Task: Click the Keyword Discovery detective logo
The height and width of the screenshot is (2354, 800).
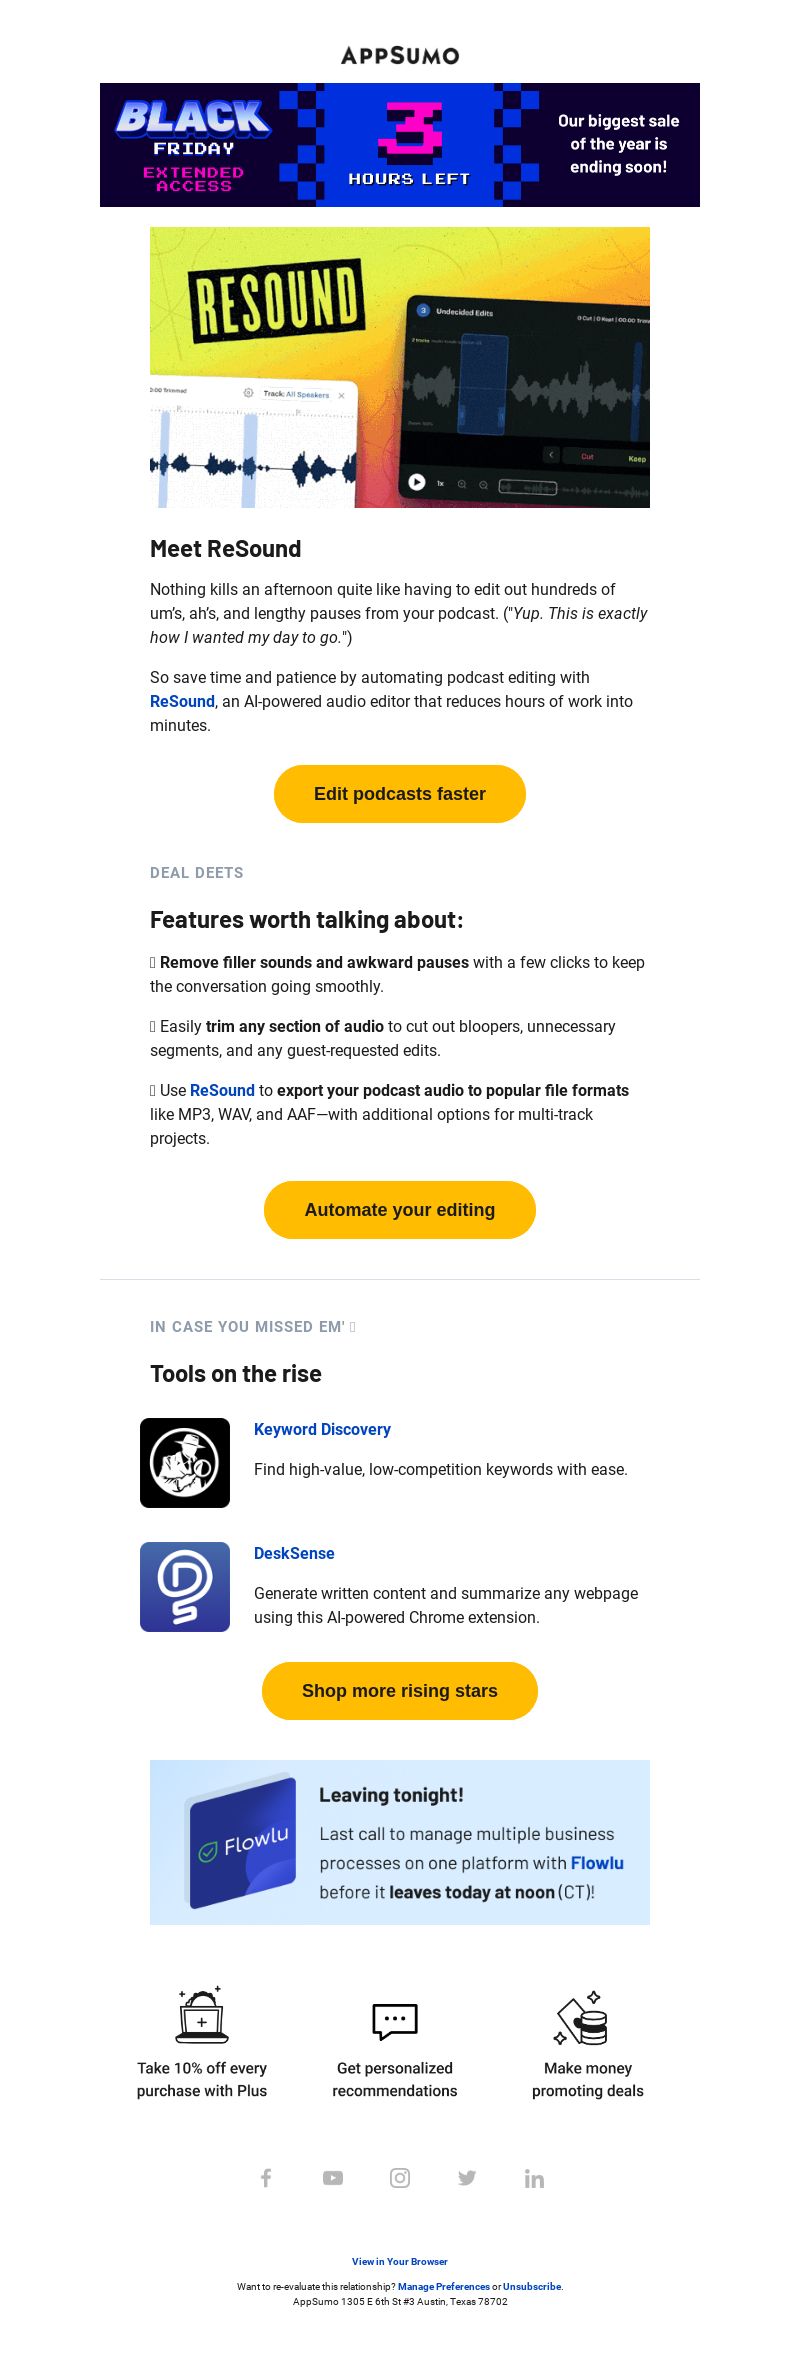Action: [x=185, y=1463]
